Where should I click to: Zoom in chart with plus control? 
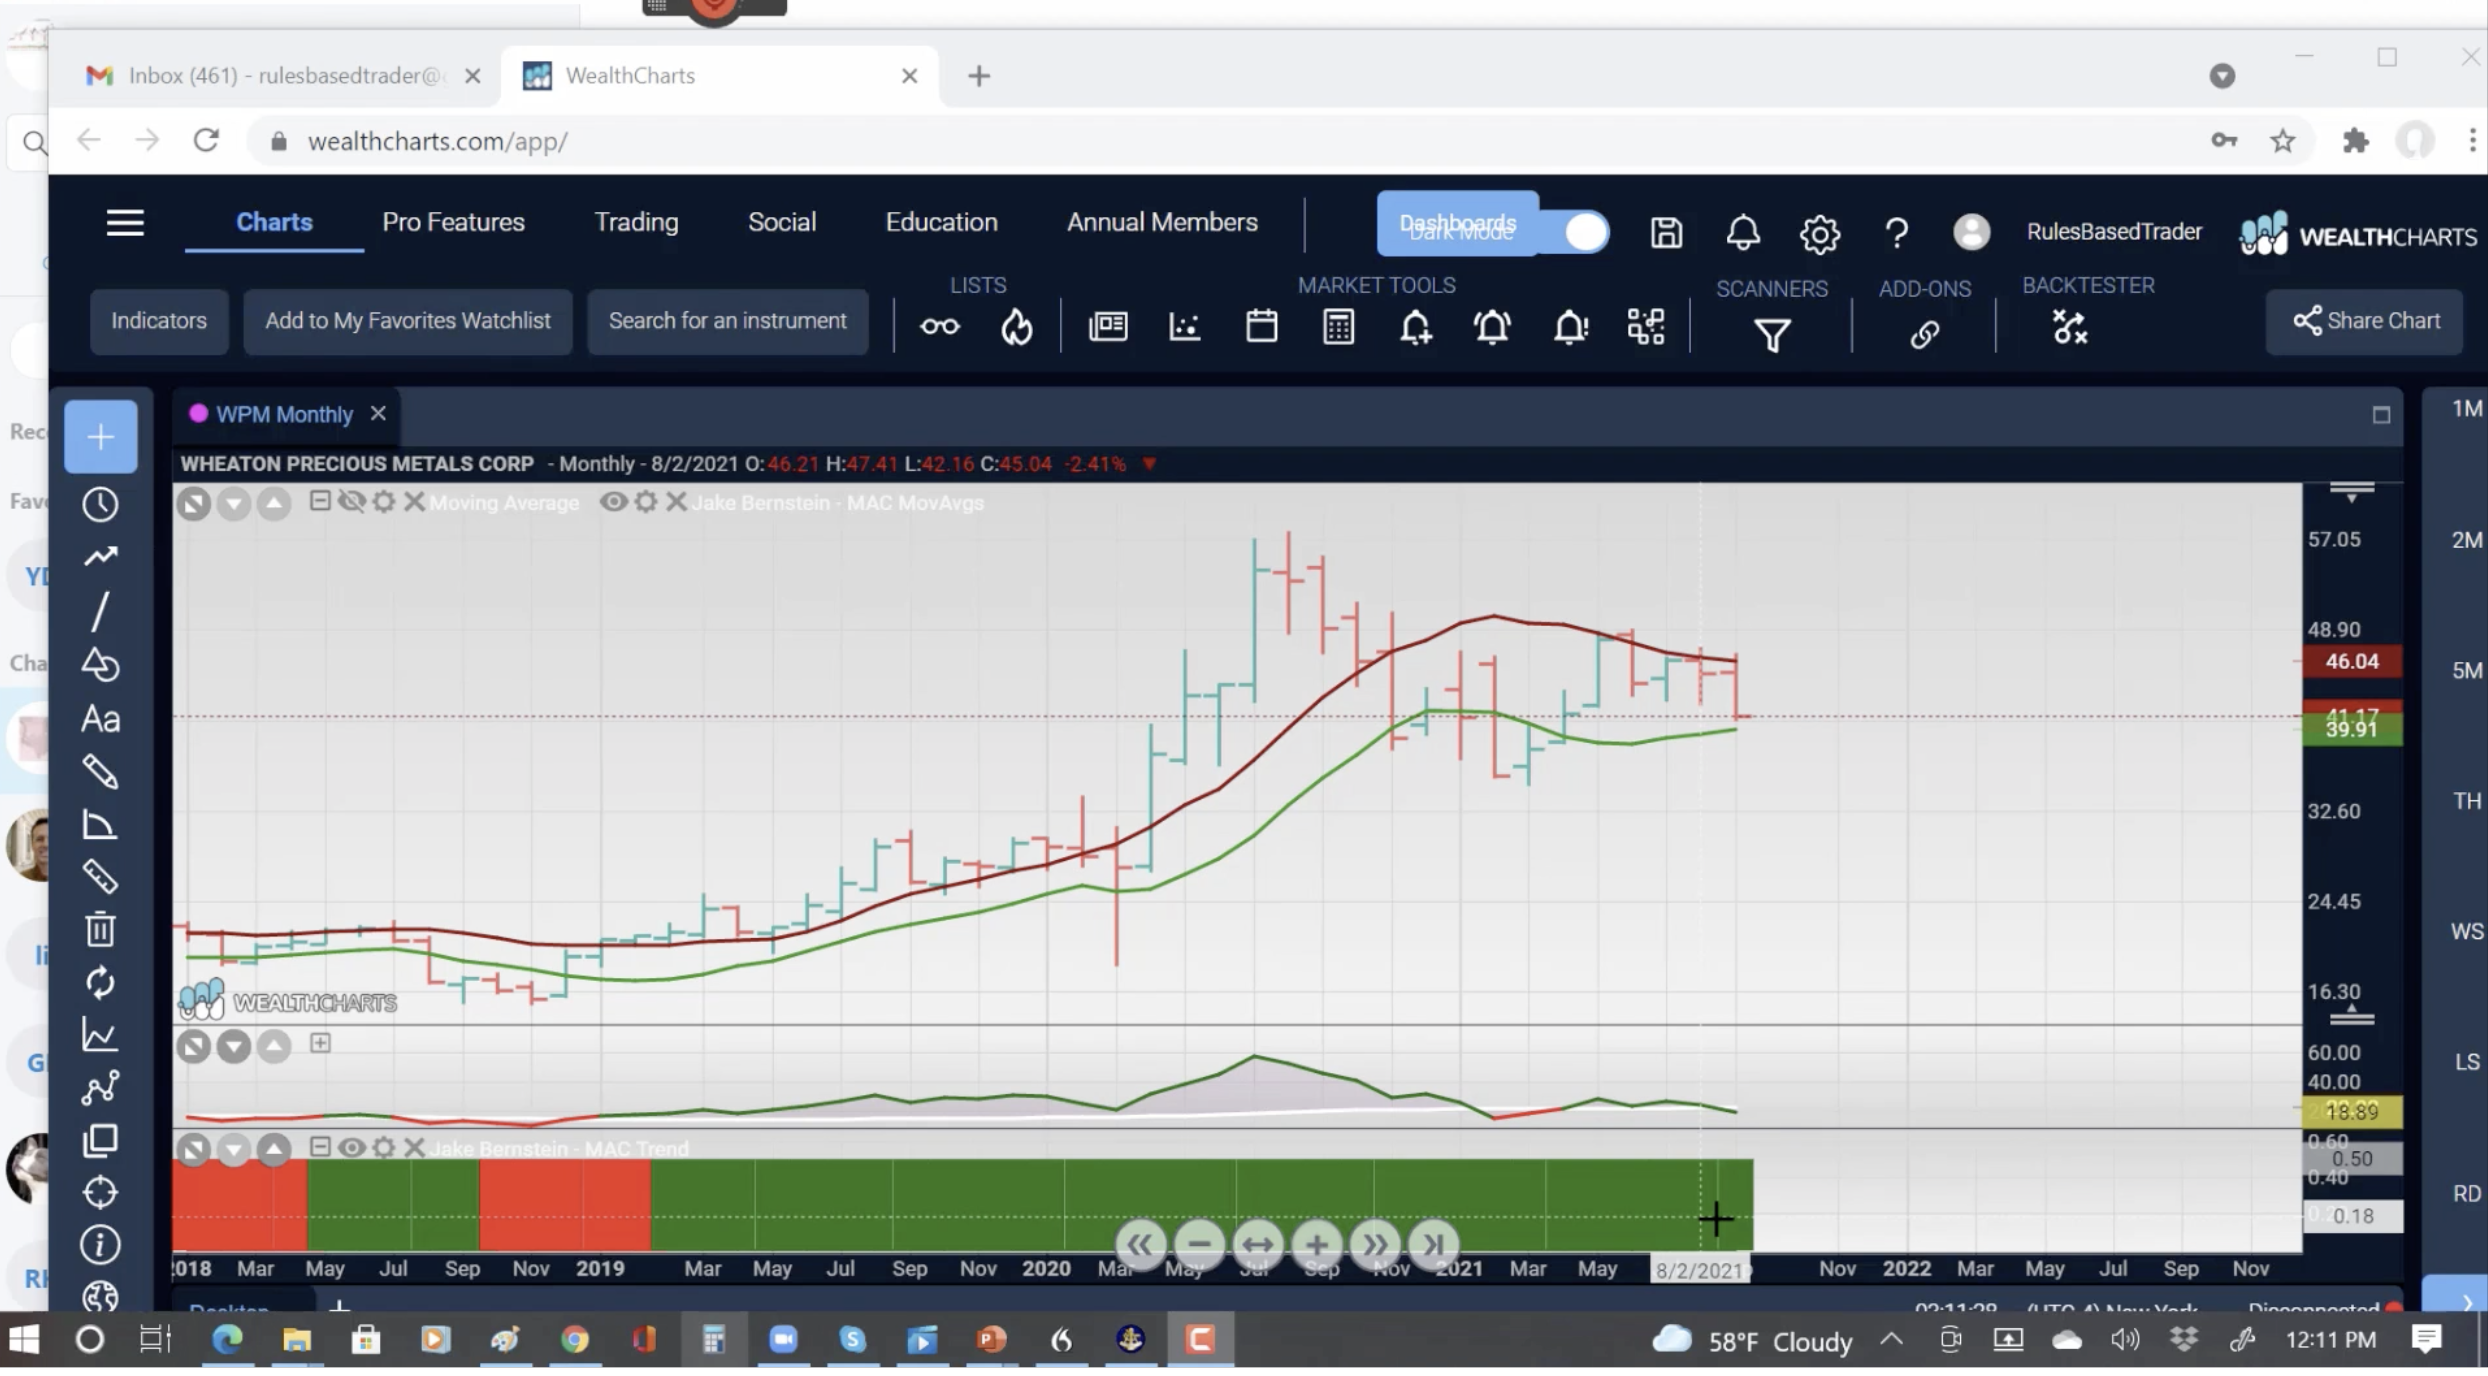(x=1316, y=1245)
